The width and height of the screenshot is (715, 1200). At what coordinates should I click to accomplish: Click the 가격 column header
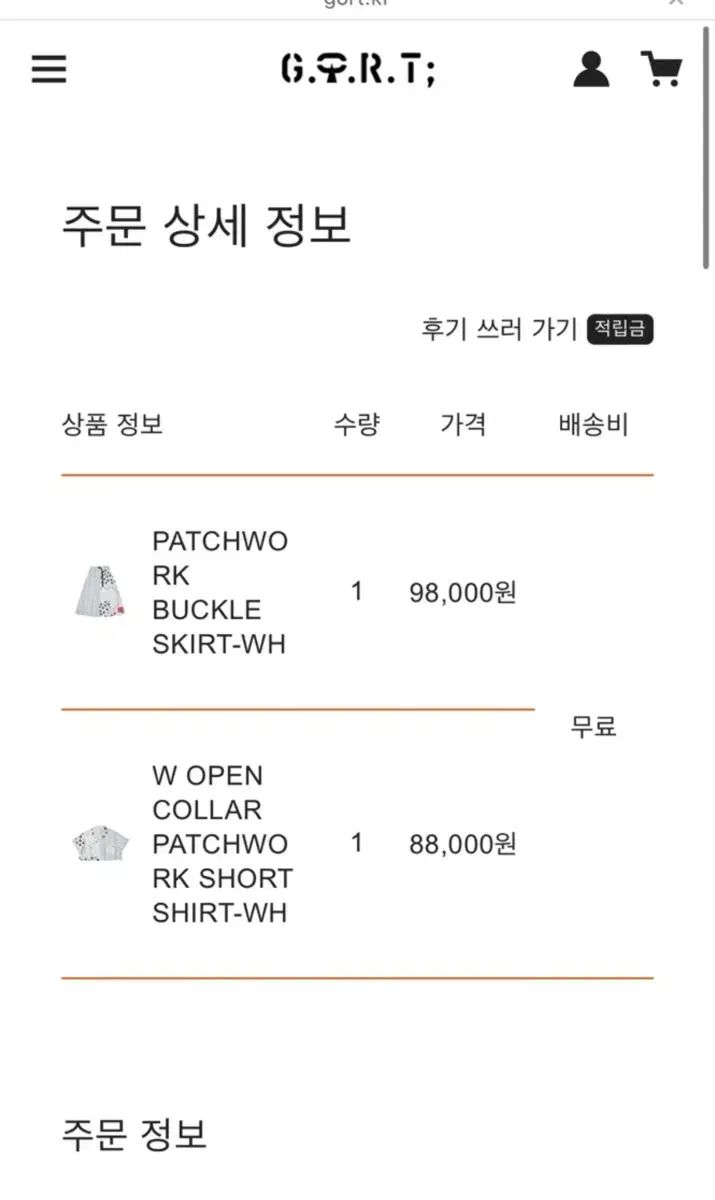click(463, 424)
